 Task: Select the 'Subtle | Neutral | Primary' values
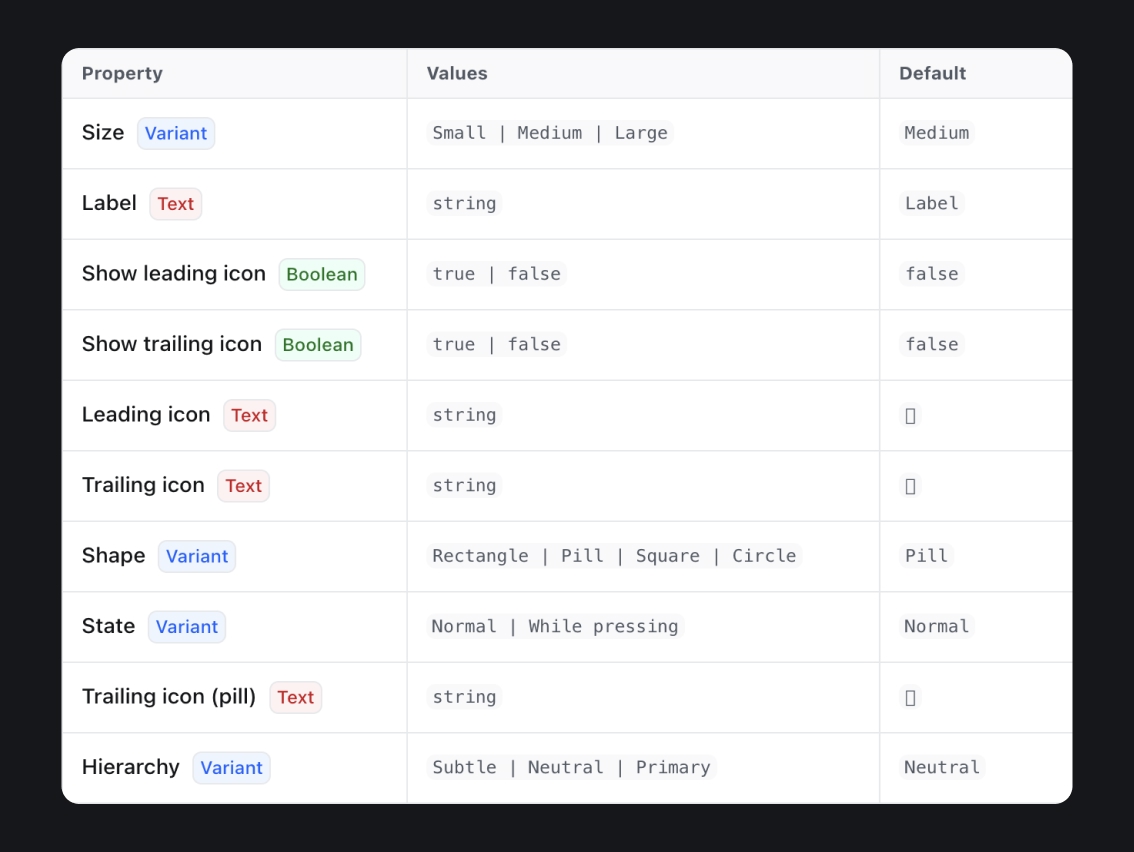click(571, 767)
